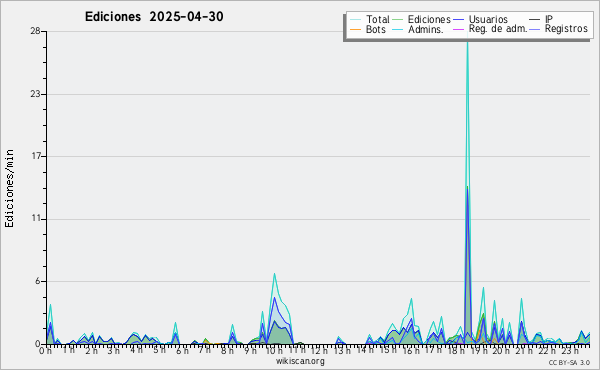Click the y-axis value 23
The width and height of the screenshot is (600, 370).
35,94
